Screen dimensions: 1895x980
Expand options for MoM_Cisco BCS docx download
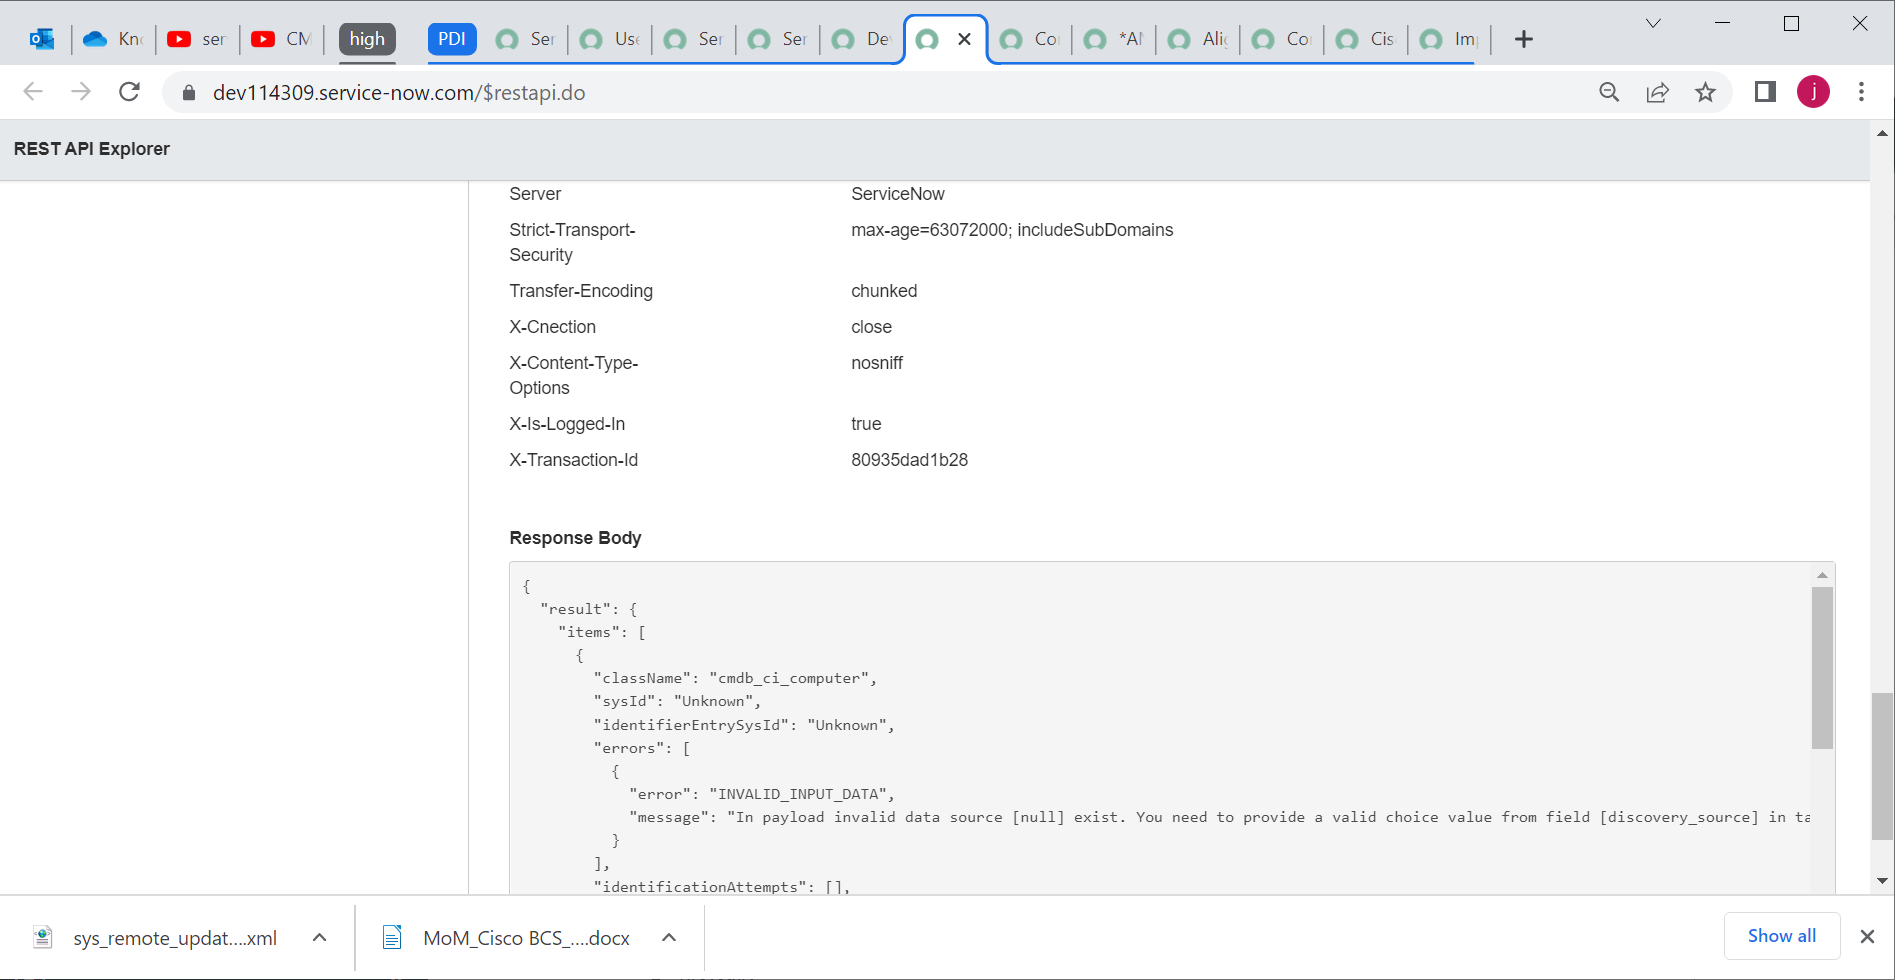point(669,938)
